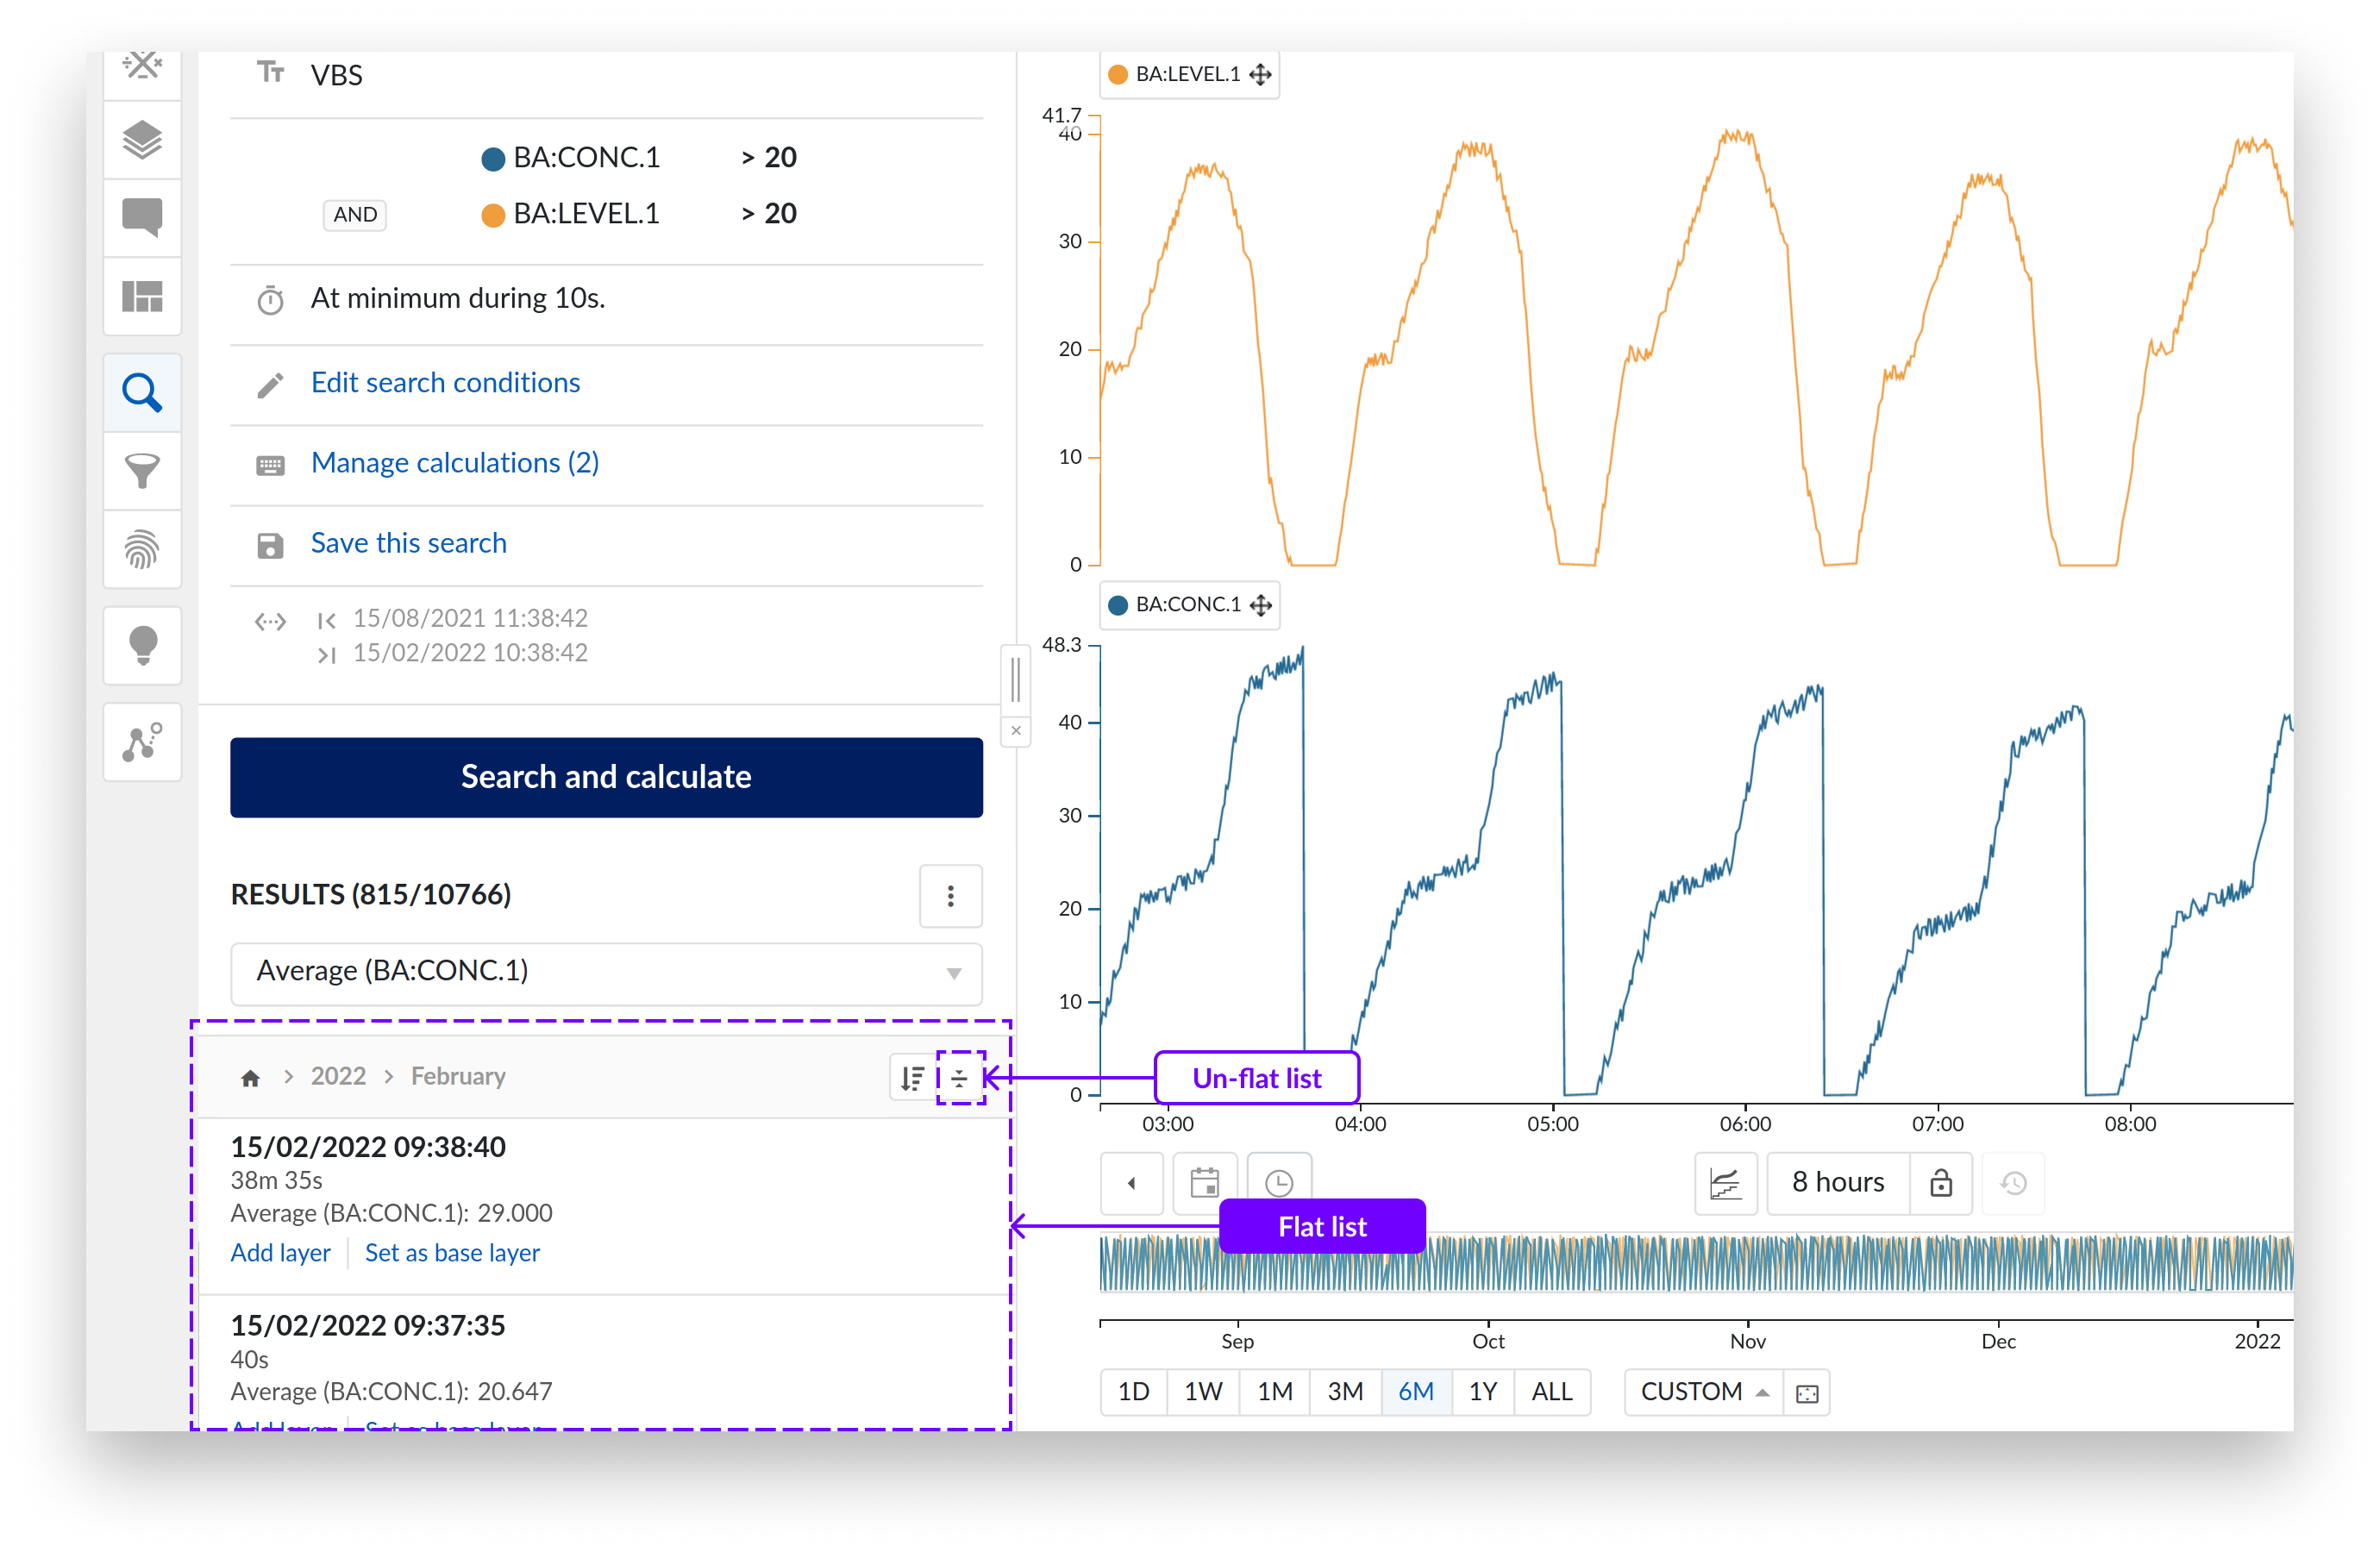
Task: Toggle the flat list view icon
Action: tap(960, 1078)
